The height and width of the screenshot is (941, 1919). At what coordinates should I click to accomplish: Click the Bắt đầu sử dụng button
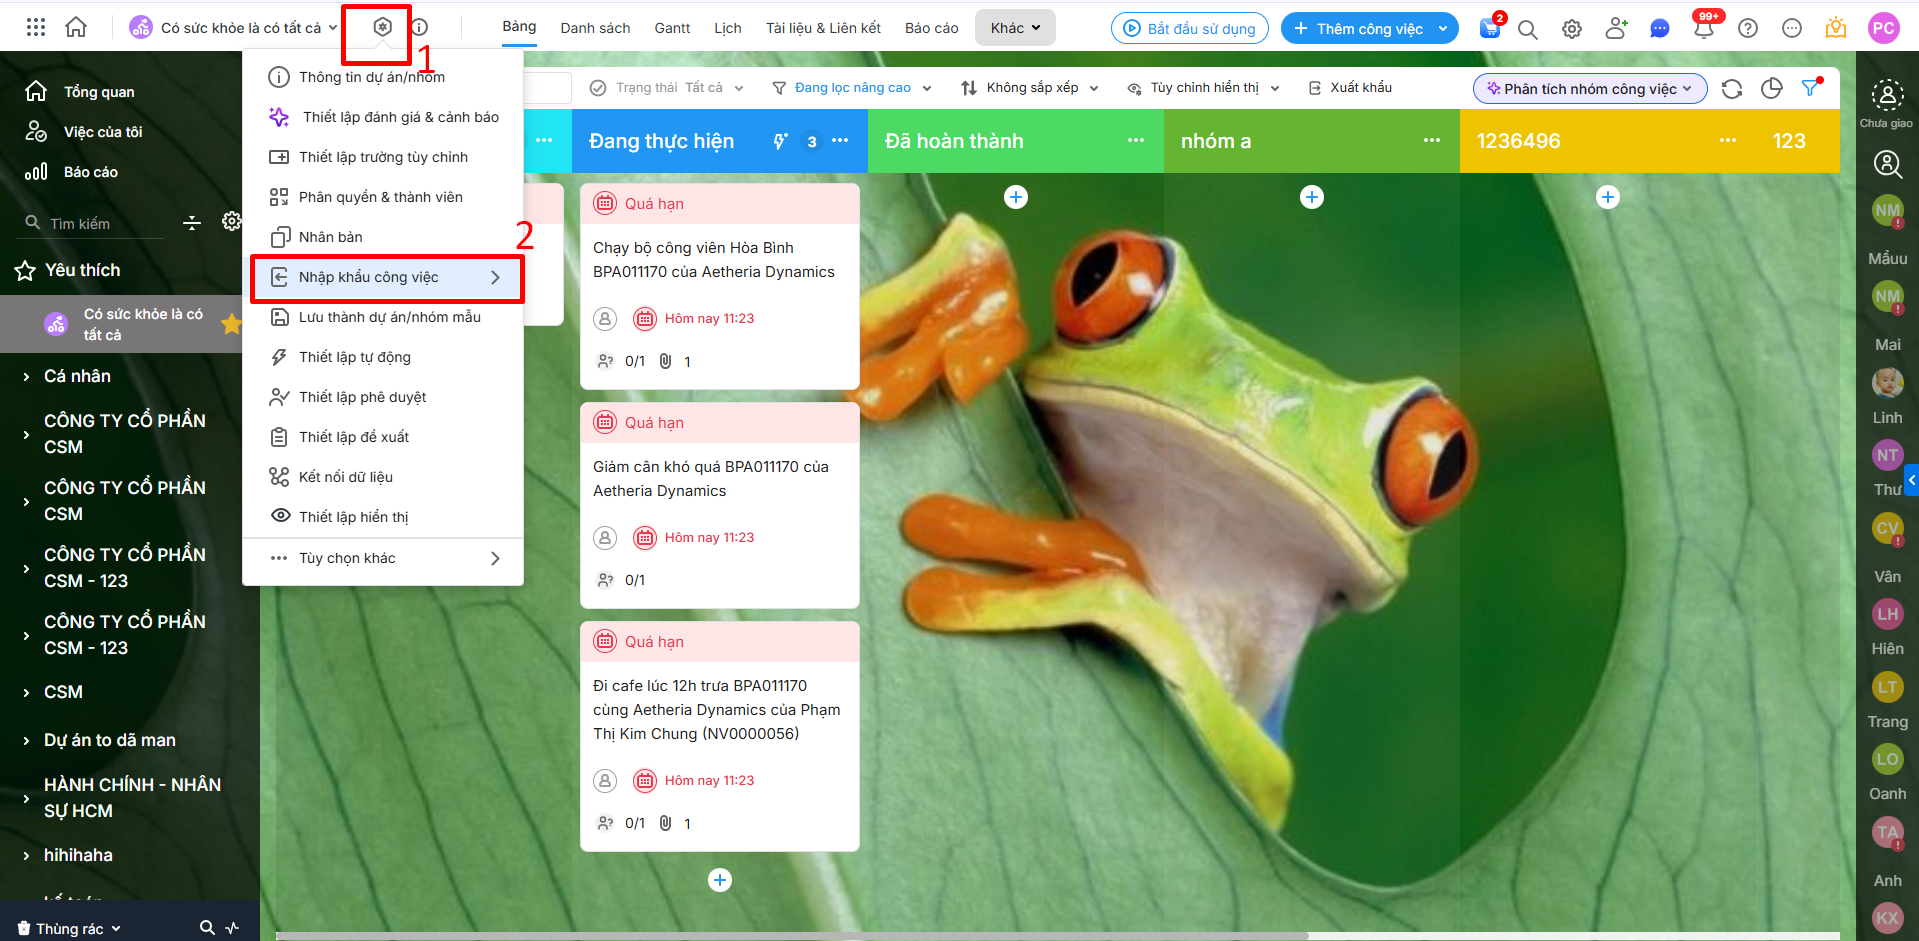[1190, 29]
